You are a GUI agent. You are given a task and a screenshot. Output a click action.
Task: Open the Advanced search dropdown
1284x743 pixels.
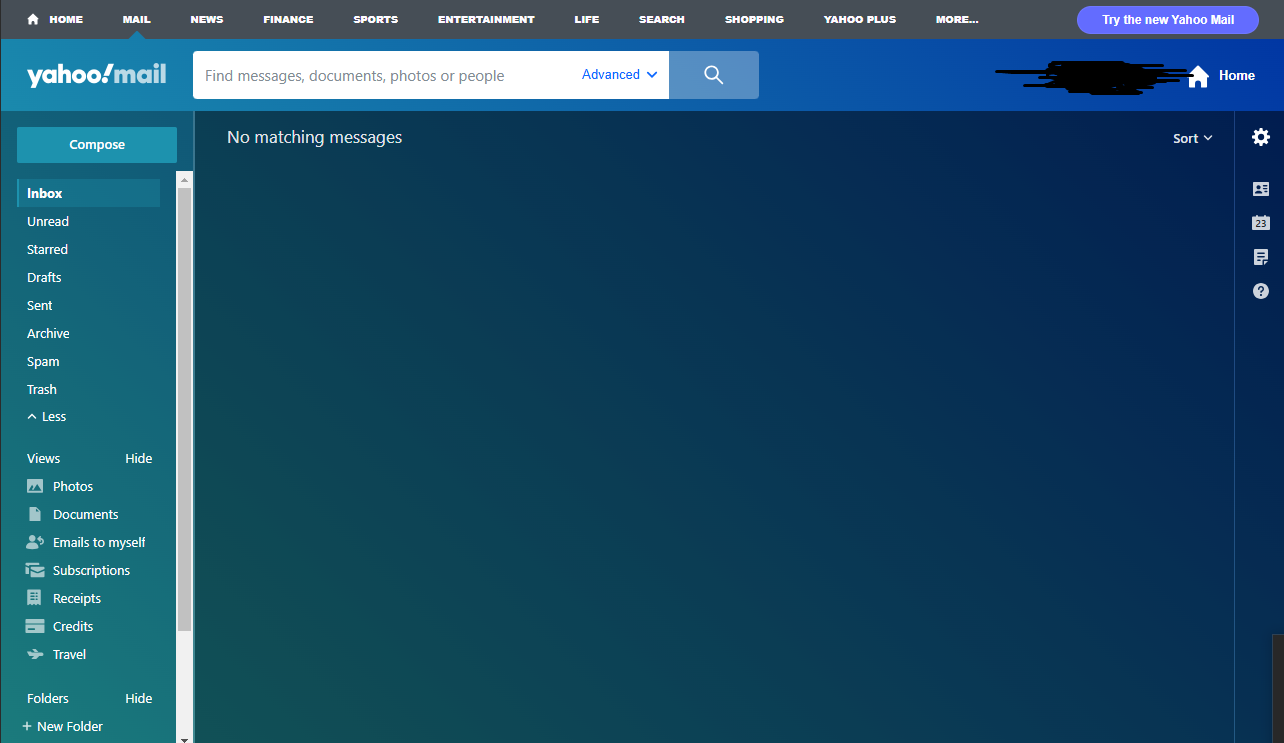pos(620,74)
